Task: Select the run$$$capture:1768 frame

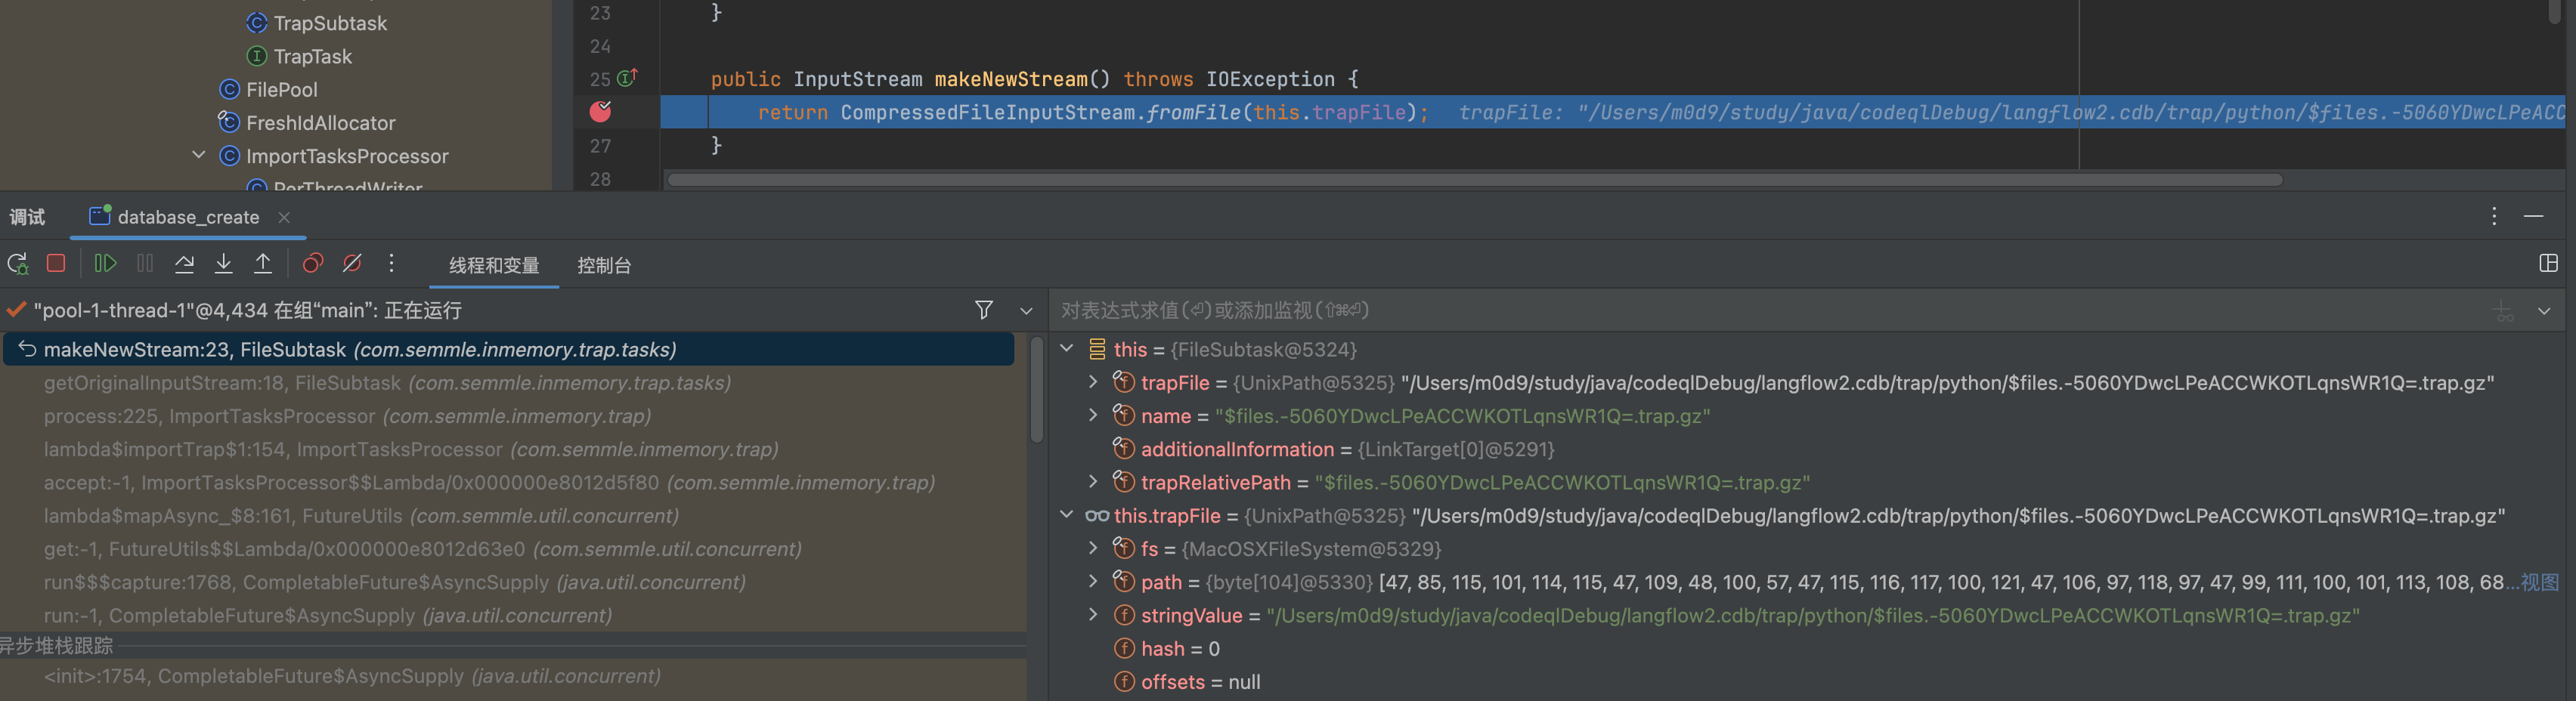Action: [x=513, y=582]
